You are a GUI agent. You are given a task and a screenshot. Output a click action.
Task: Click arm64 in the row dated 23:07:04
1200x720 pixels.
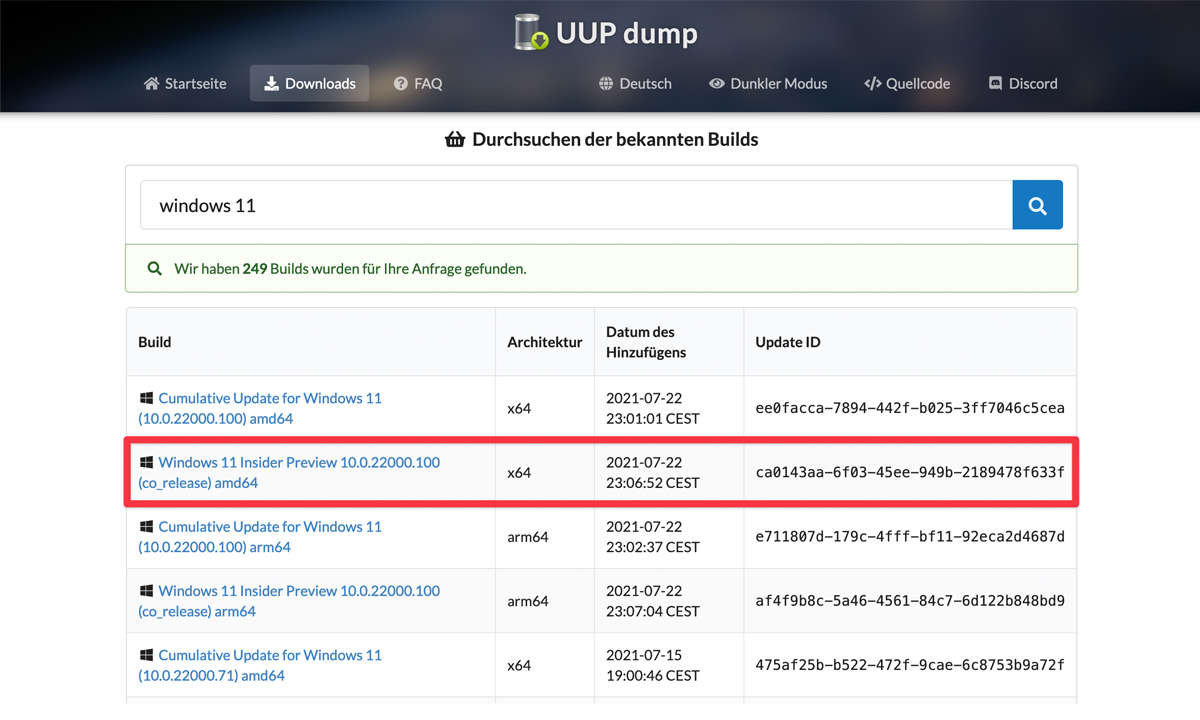tap(528, 600)
